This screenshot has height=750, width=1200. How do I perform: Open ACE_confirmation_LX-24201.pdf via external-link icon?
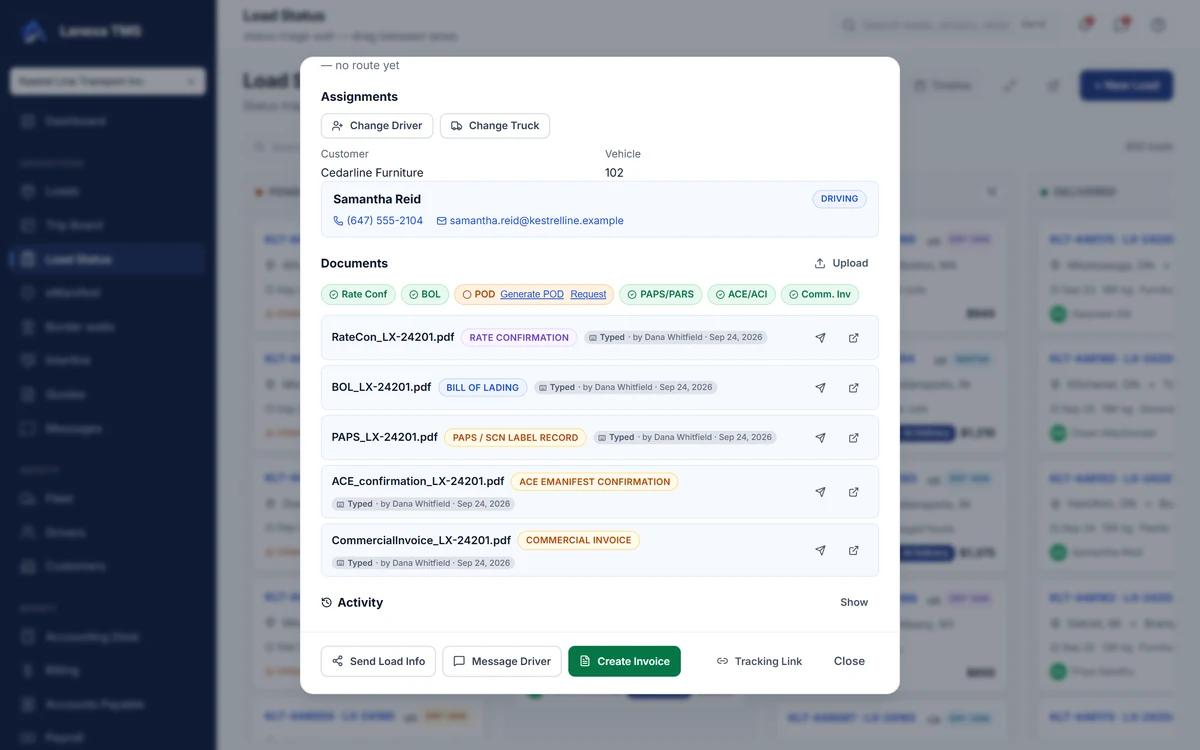coord(853,492)
